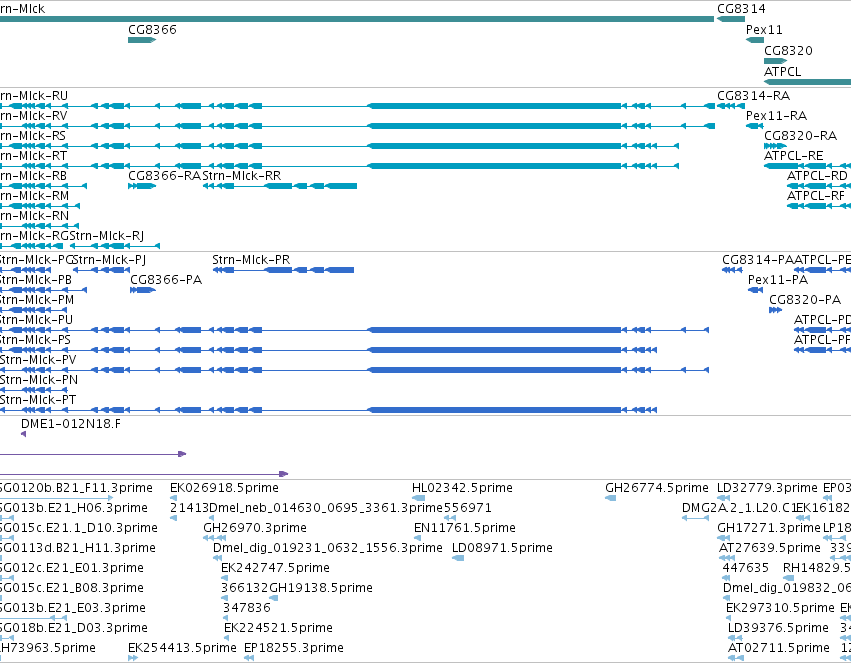
Task: Click the Pex11-RA transcript label
Action: [776, 116]
